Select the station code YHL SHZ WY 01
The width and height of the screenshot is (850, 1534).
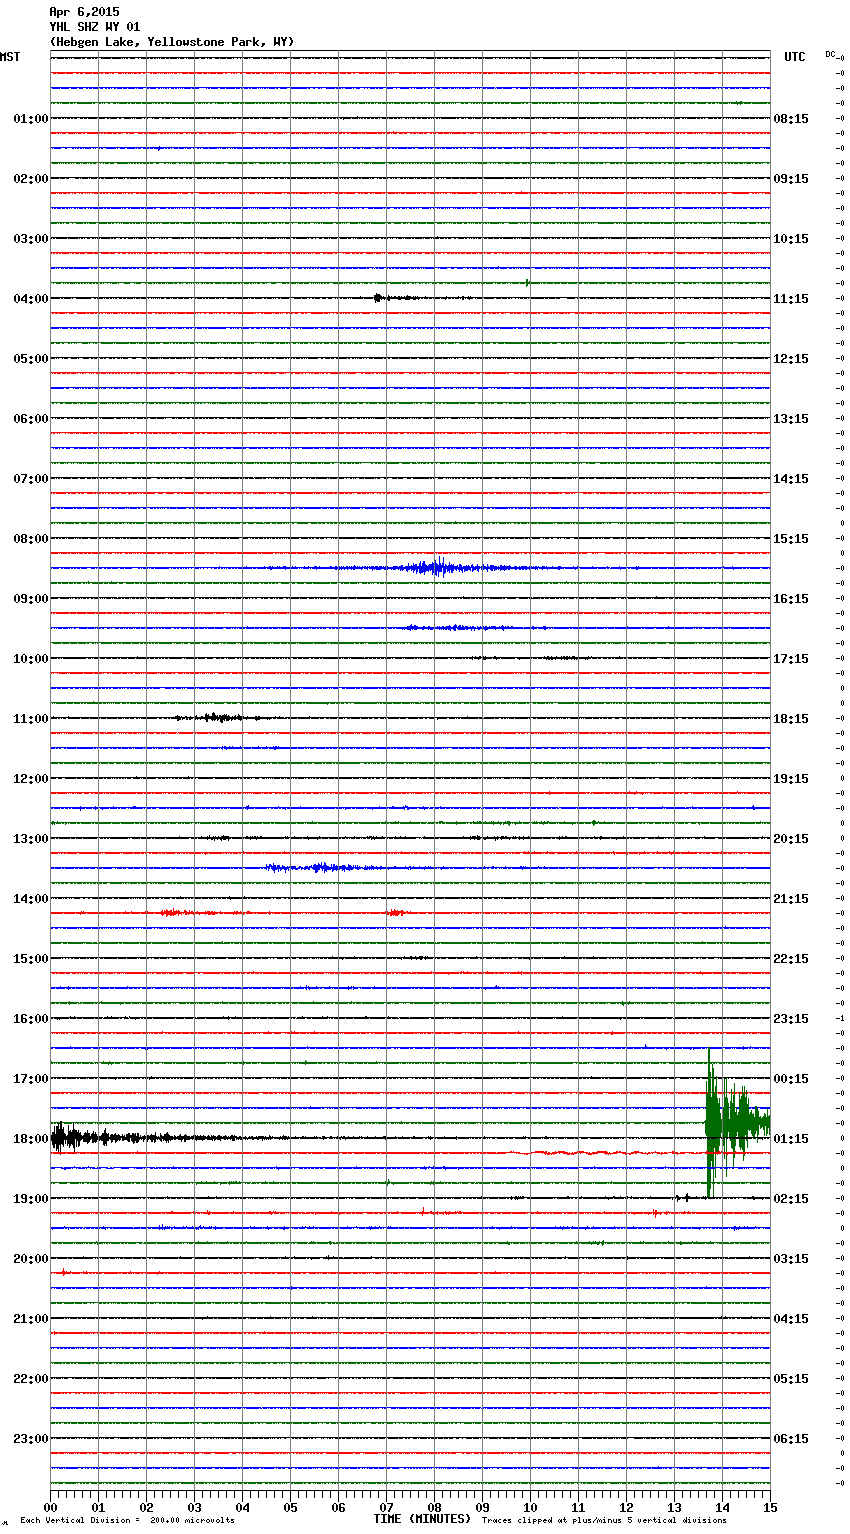point(95,27)
